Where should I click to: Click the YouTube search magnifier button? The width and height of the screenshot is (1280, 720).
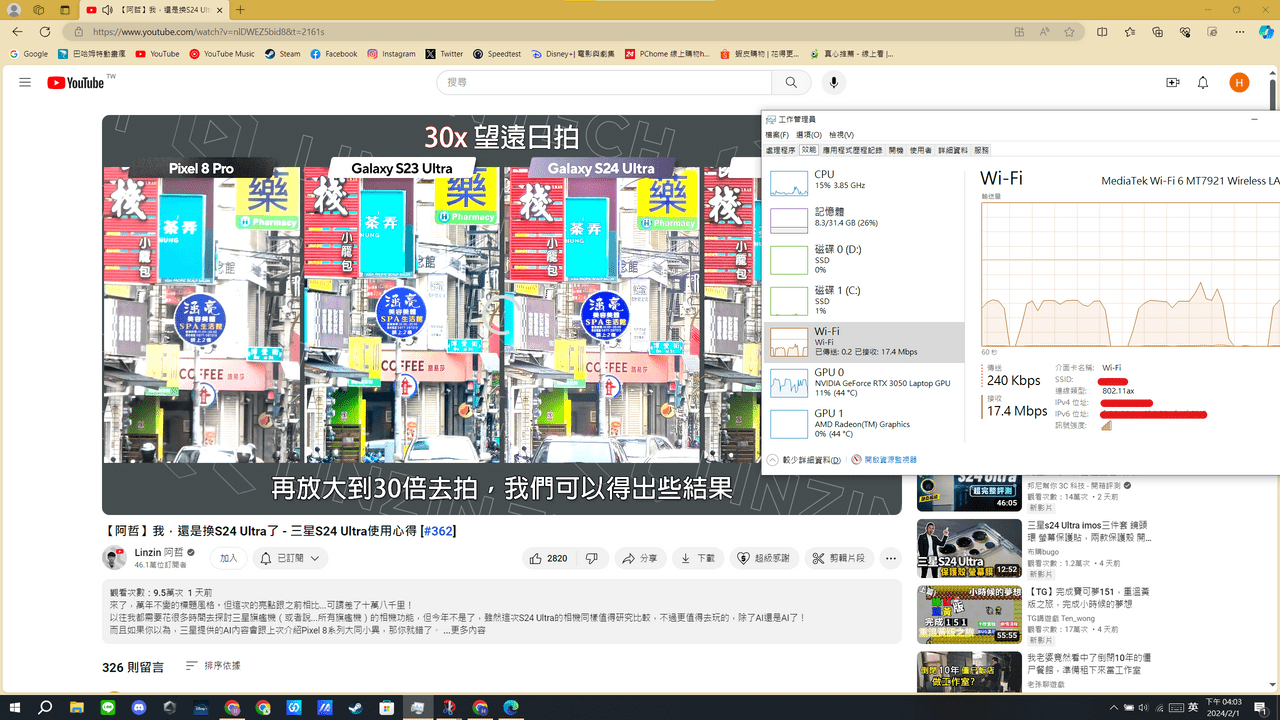pyautogui.click(x=791, y=82)
